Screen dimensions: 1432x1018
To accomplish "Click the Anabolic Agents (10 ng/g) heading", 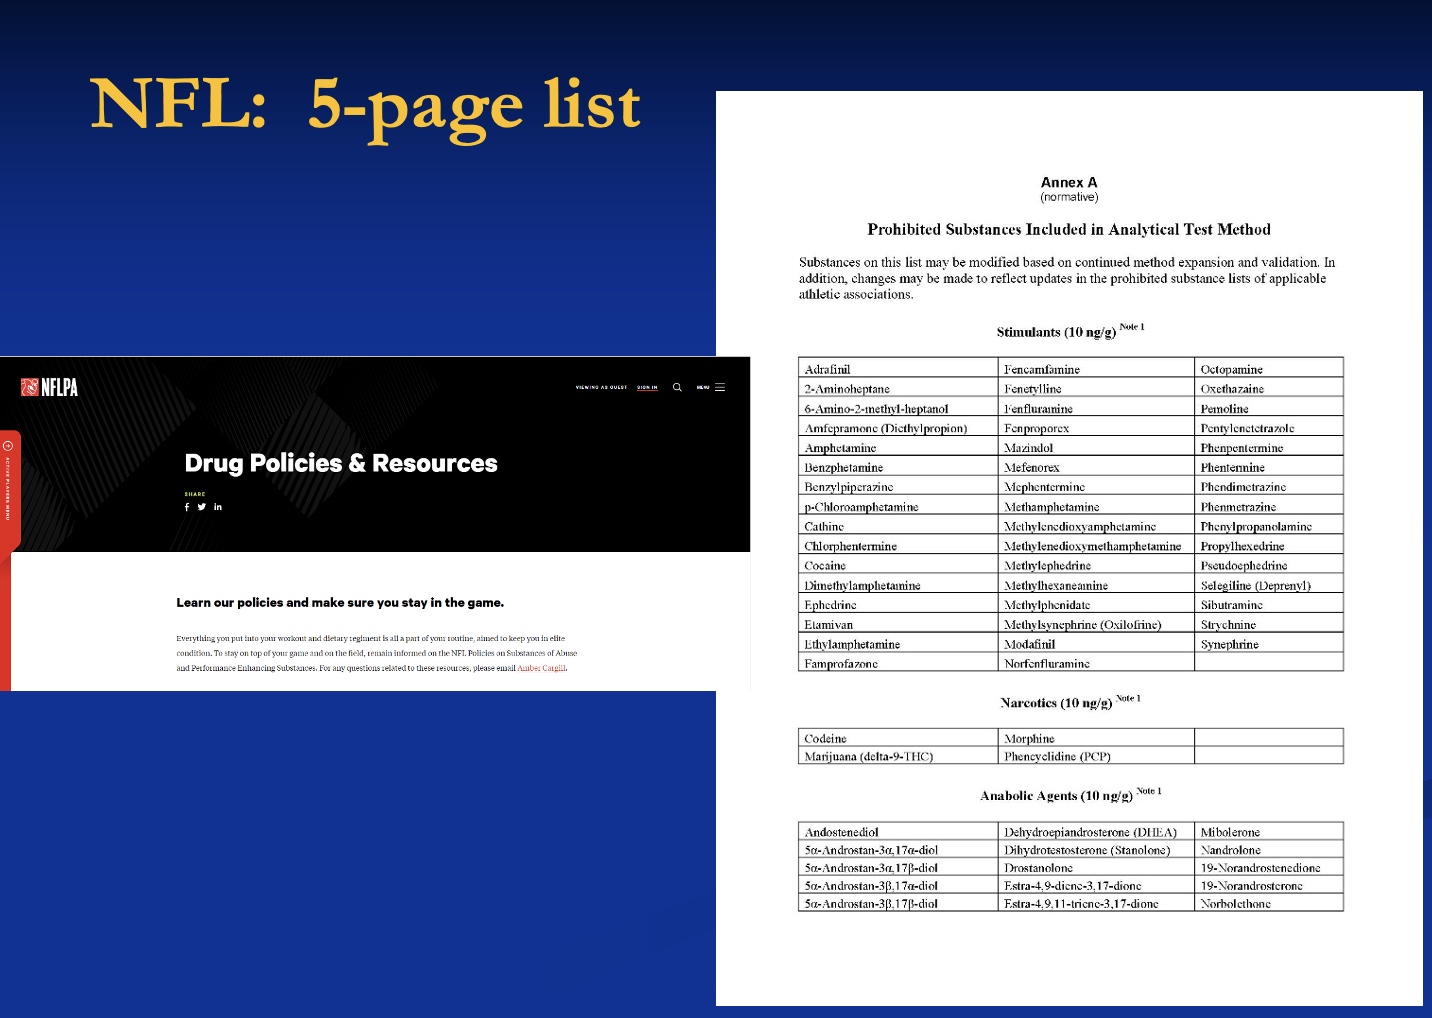I will click(x=1056, y=796).
